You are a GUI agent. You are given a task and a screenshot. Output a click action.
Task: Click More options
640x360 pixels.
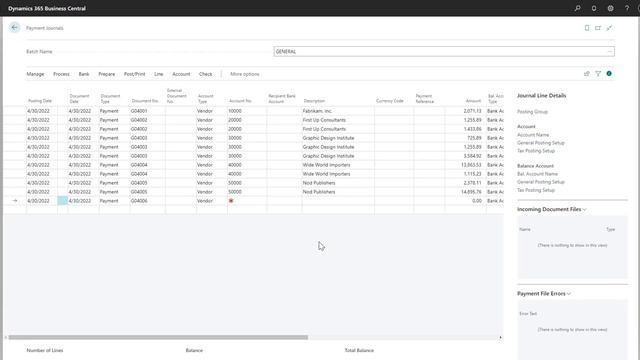coord(244,74)
